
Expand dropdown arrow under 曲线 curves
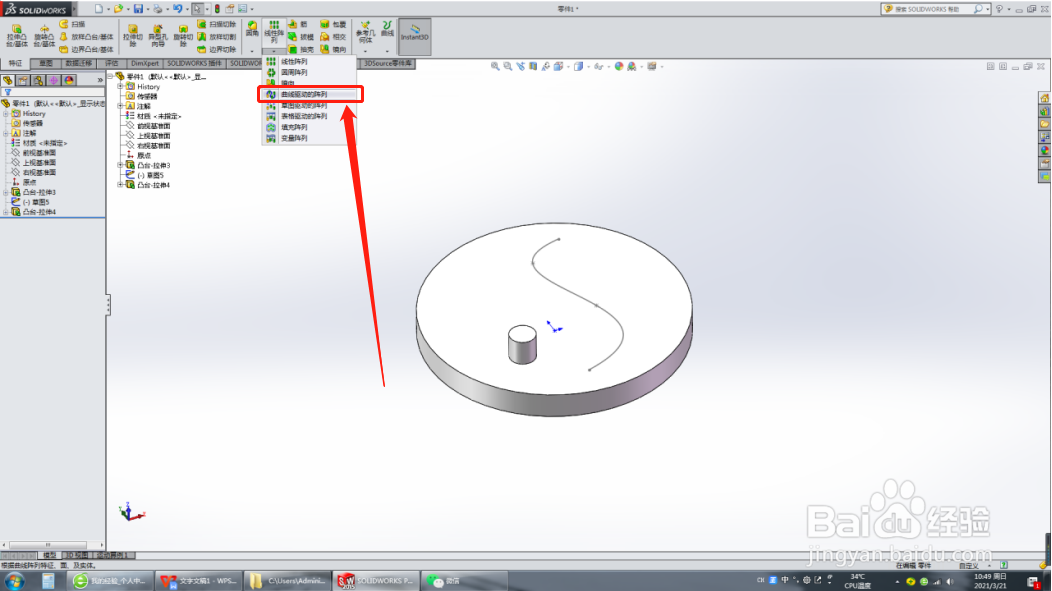tap(387, 51)
